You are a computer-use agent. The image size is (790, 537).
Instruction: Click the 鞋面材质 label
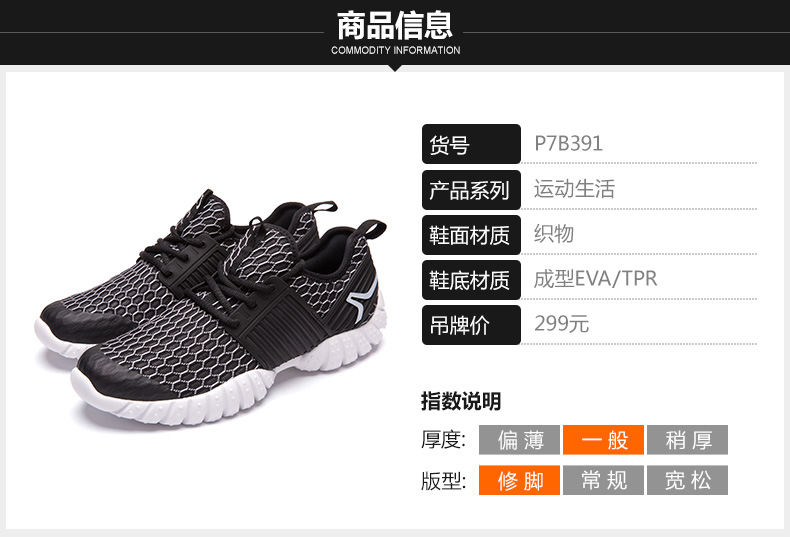click(471, 235)
